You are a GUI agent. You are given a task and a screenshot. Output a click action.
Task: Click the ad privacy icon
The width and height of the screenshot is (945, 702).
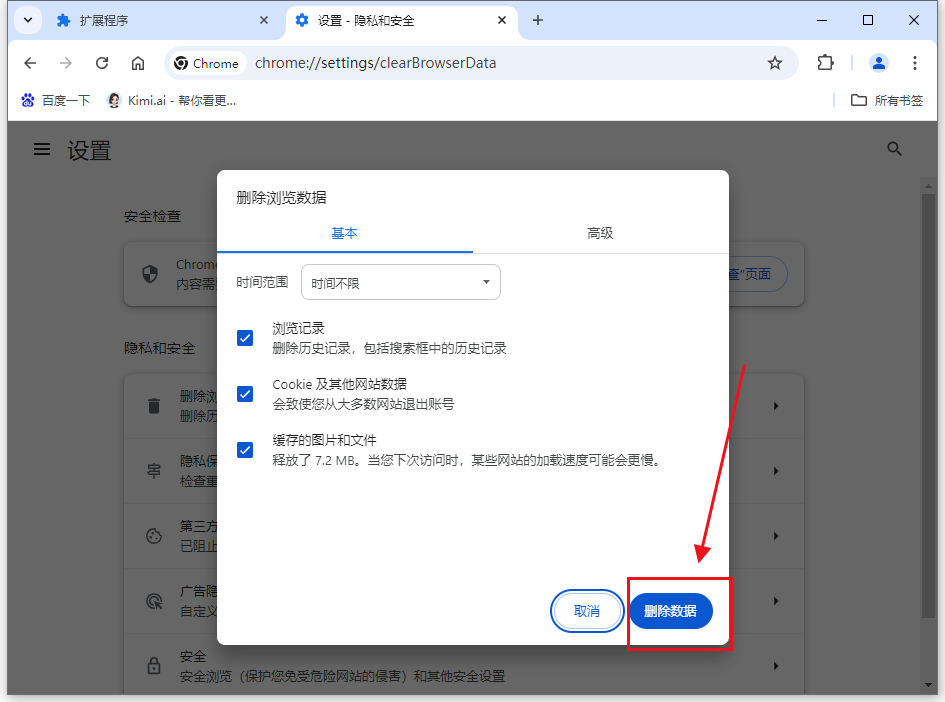tap(154, 601)
